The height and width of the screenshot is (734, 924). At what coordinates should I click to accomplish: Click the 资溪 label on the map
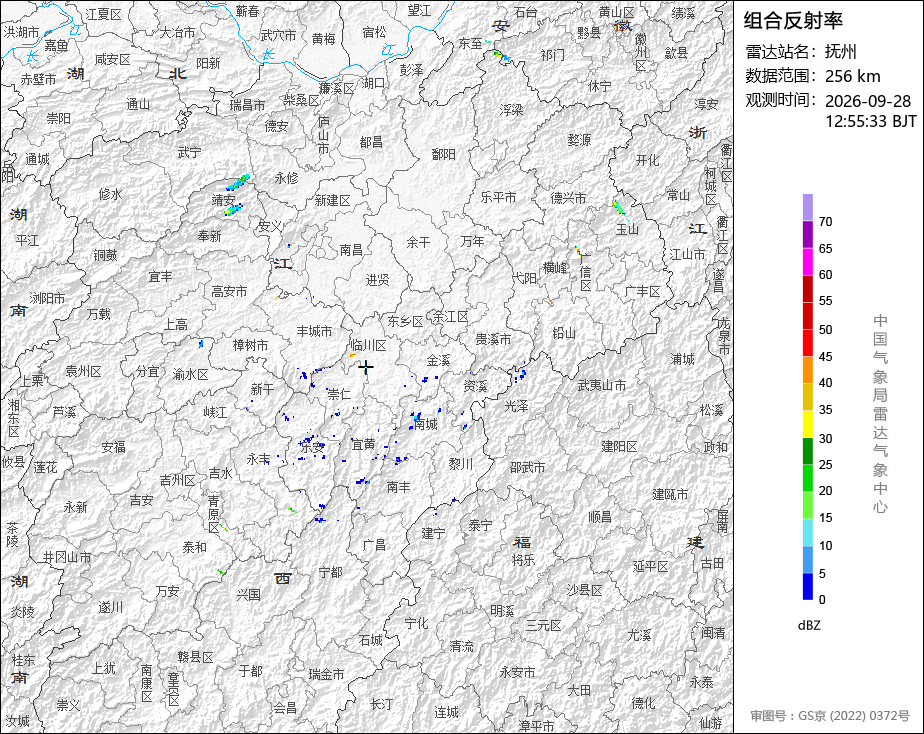(x=475, y=386)
